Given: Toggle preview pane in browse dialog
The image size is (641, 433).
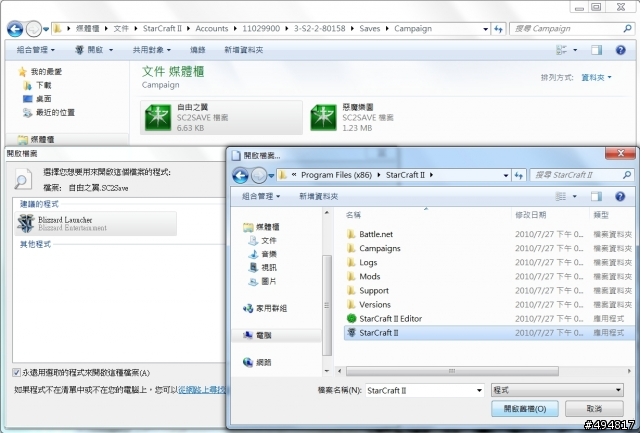Looking at the screenshot, I should 596,197.
